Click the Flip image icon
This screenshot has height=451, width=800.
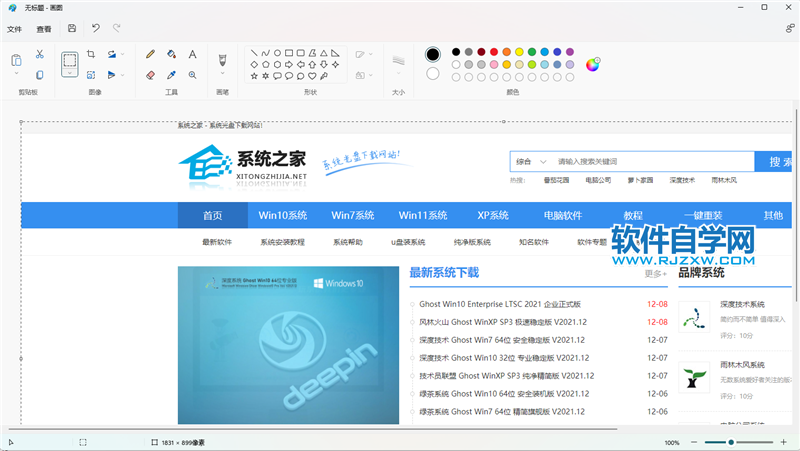pos(112,75)
